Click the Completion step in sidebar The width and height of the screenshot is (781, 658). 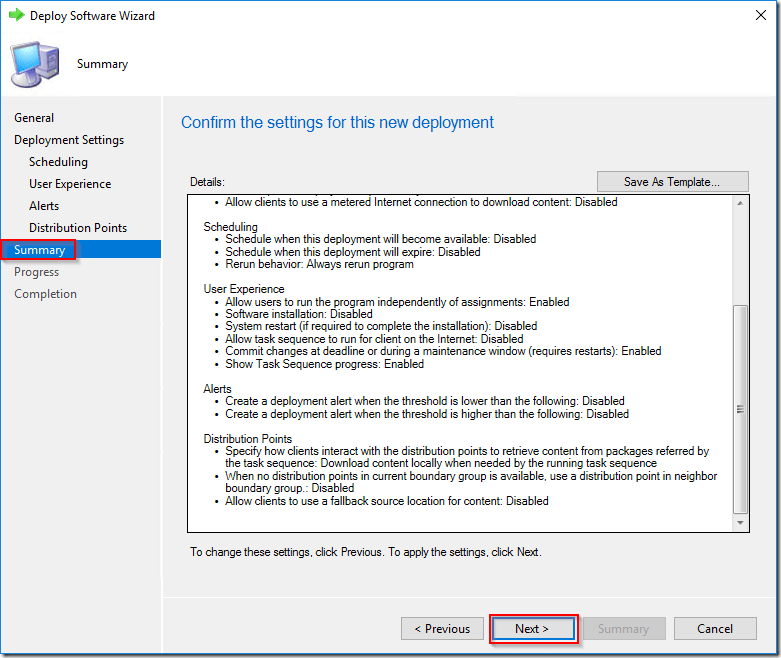45,294
